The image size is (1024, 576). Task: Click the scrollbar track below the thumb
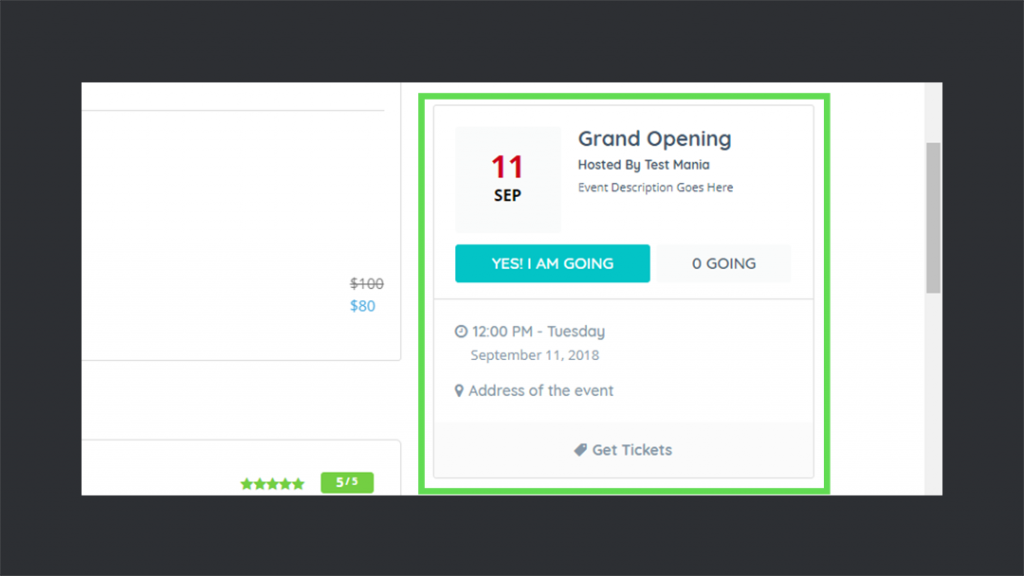pos(933,394)
